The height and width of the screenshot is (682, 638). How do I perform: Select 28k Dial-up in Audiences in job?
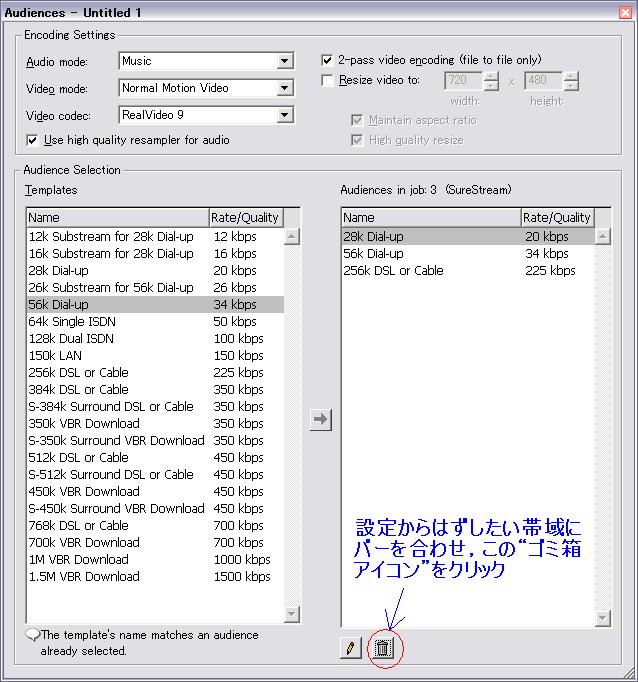point(468,237)
